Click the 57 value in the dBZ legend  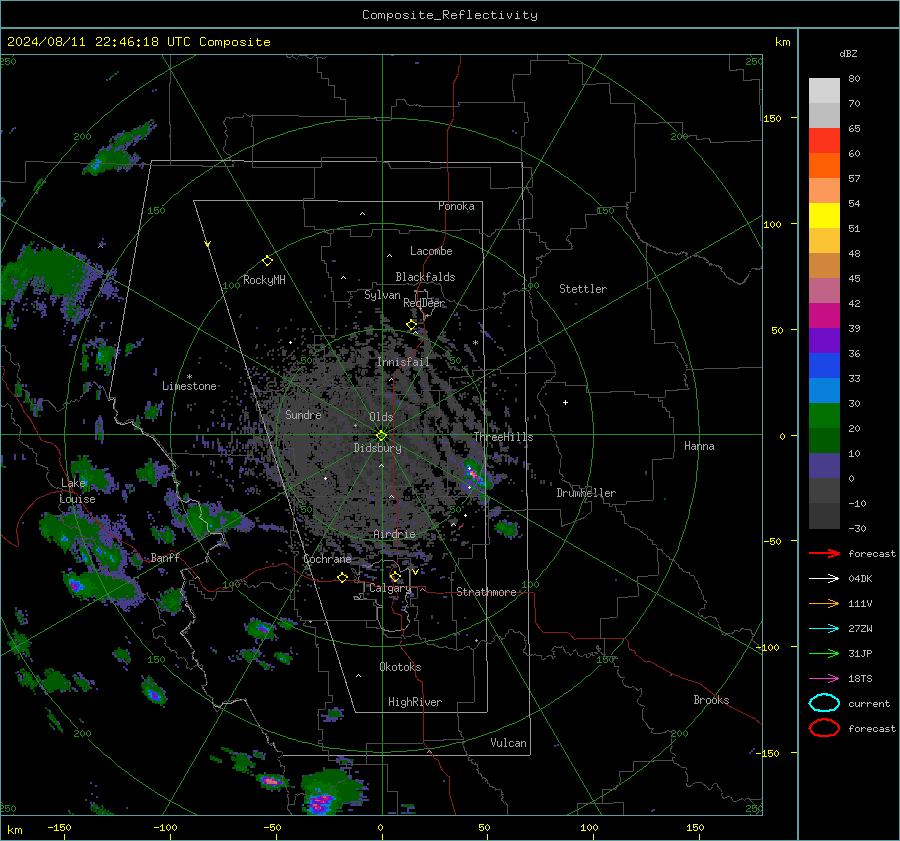(854, 179)
